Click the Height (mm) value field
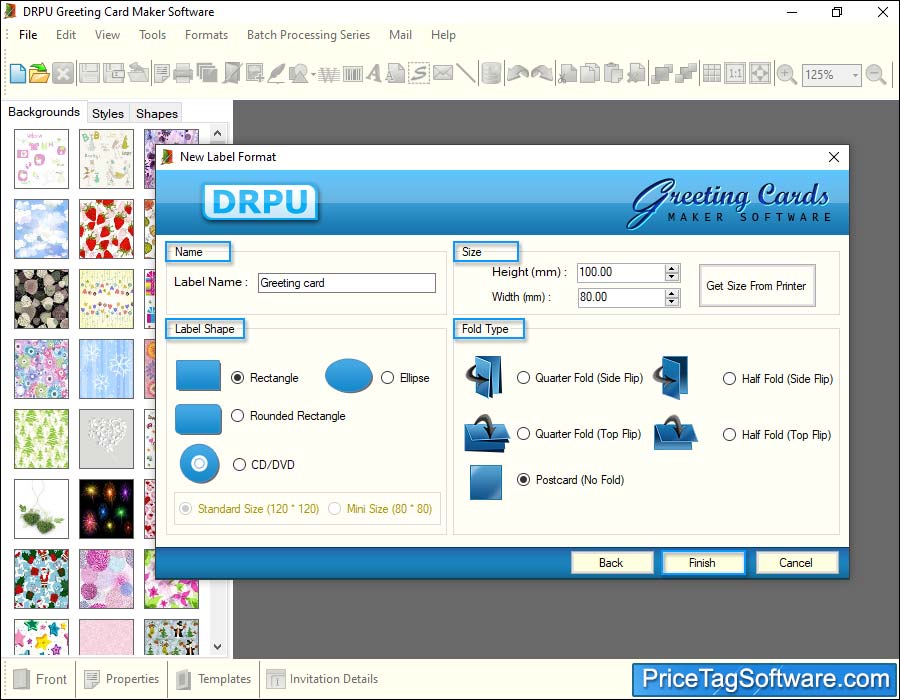This screenshot has height=700, width=900. [x=621, y=273]
